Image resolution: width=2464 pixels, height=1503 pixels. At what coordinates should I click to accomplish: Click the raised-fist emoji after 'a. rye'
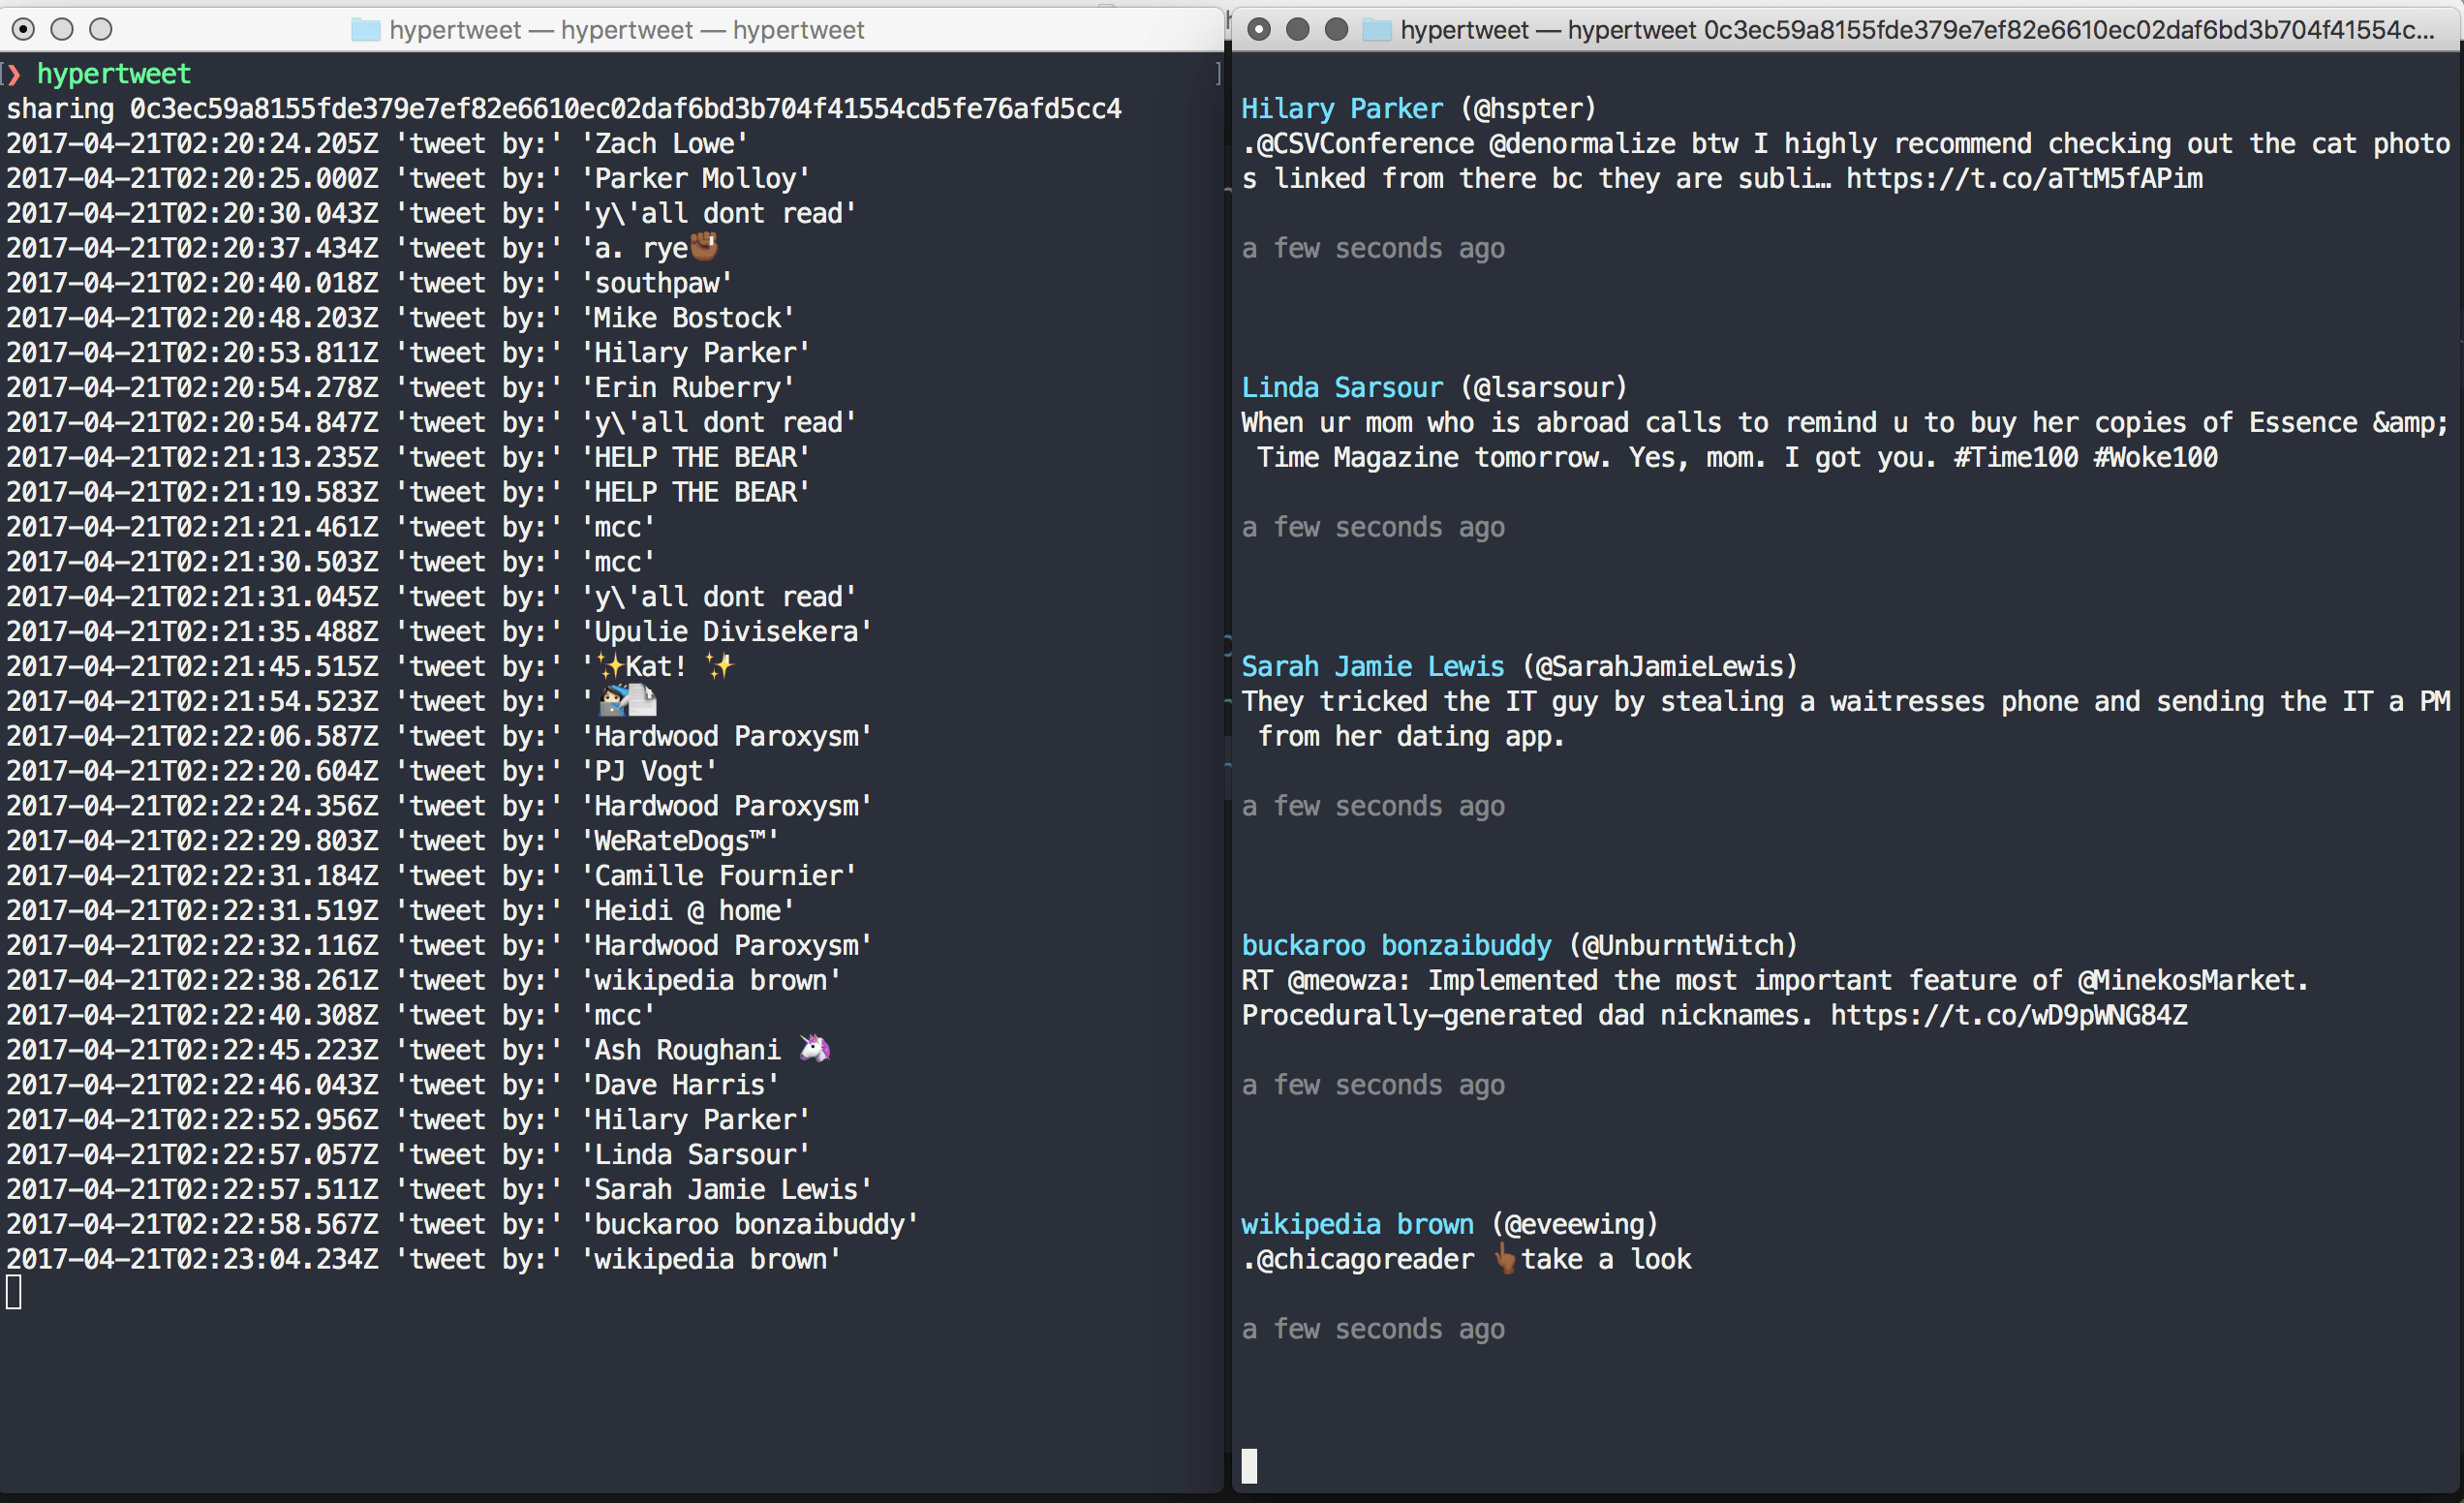(705, 246)
